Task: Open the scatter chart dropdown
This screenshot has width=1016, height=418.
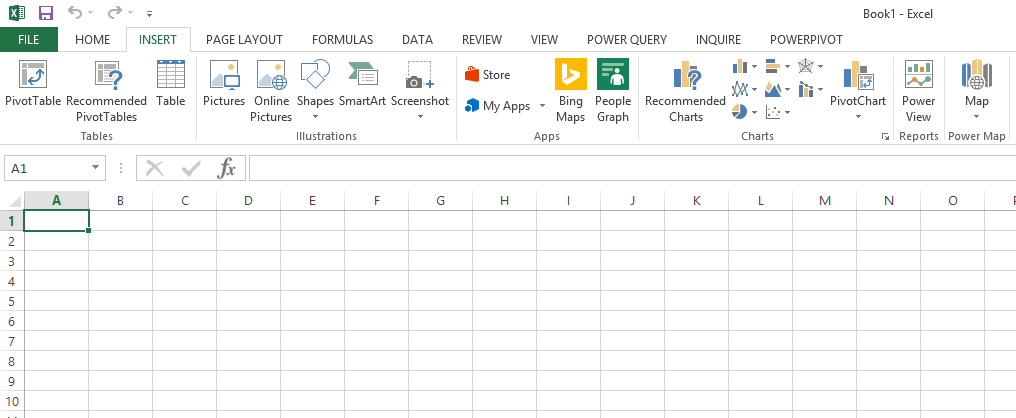Action: (x=787, y=111)
